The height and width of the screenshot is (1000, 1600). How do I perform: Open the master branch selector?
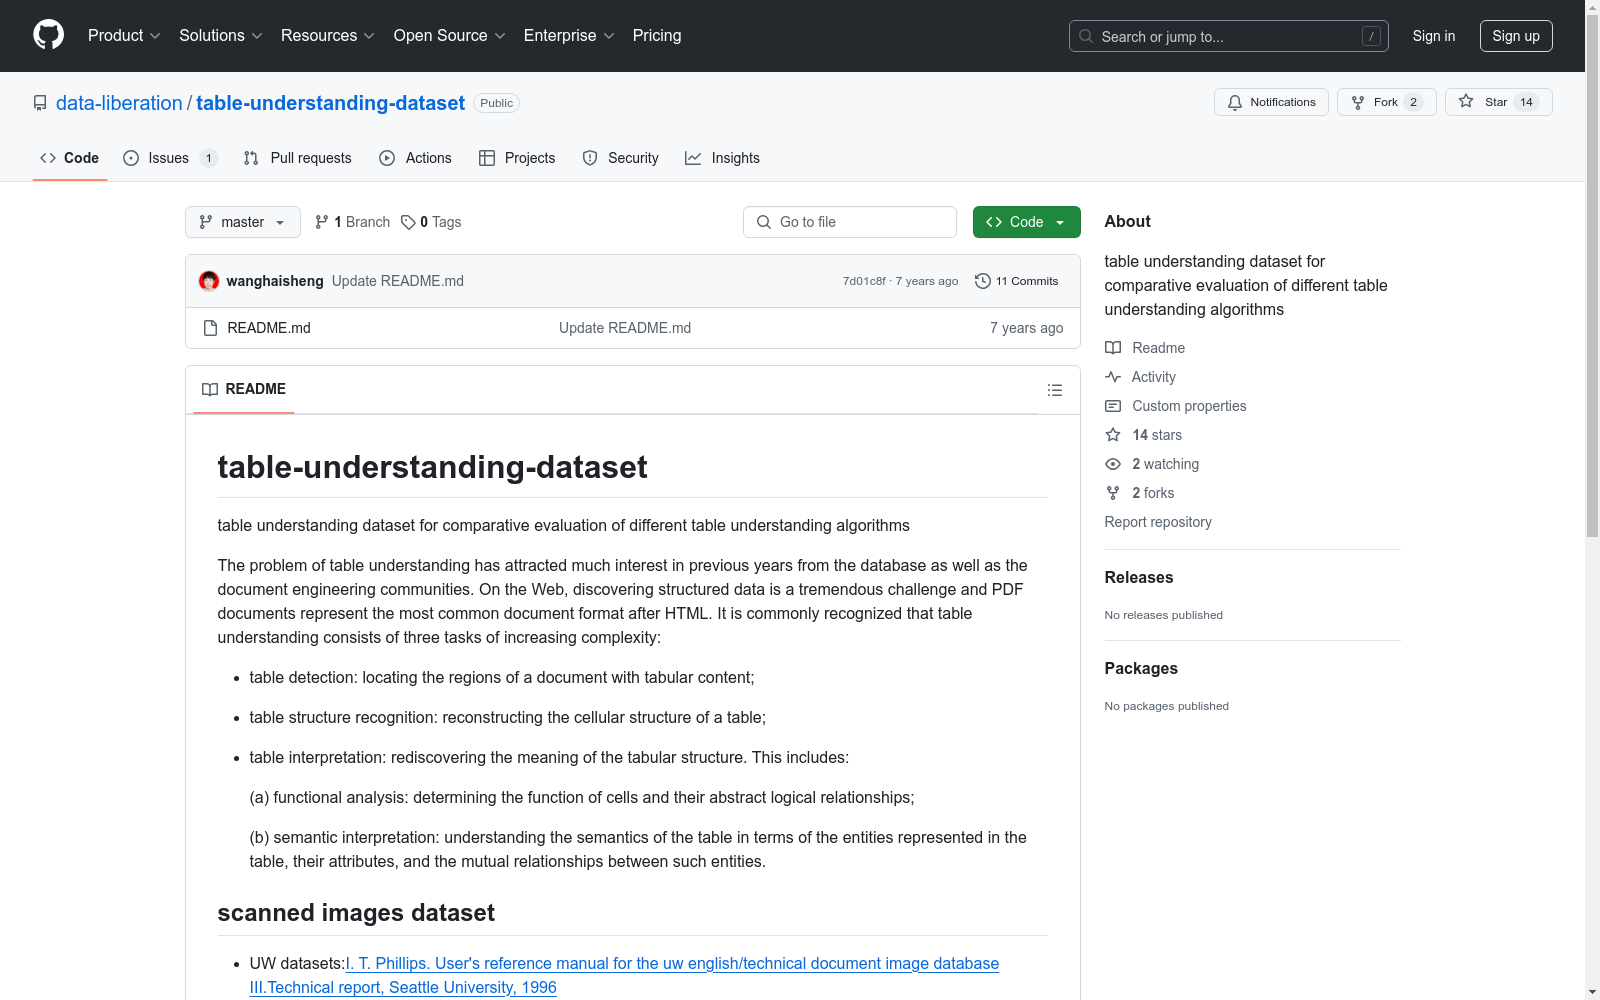(243, 222)
